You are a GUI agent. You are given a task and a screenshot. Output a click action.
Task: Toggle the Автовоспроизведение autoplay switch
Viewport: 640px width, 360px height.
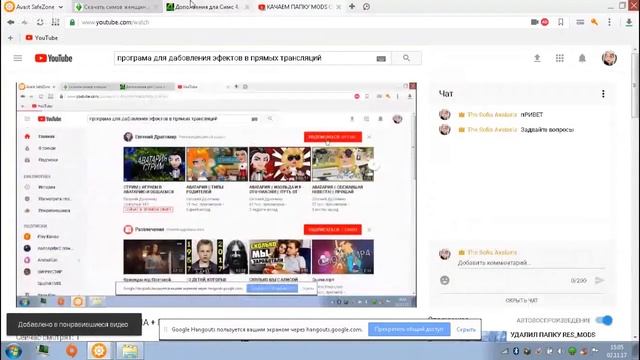(x=604, y=320)
